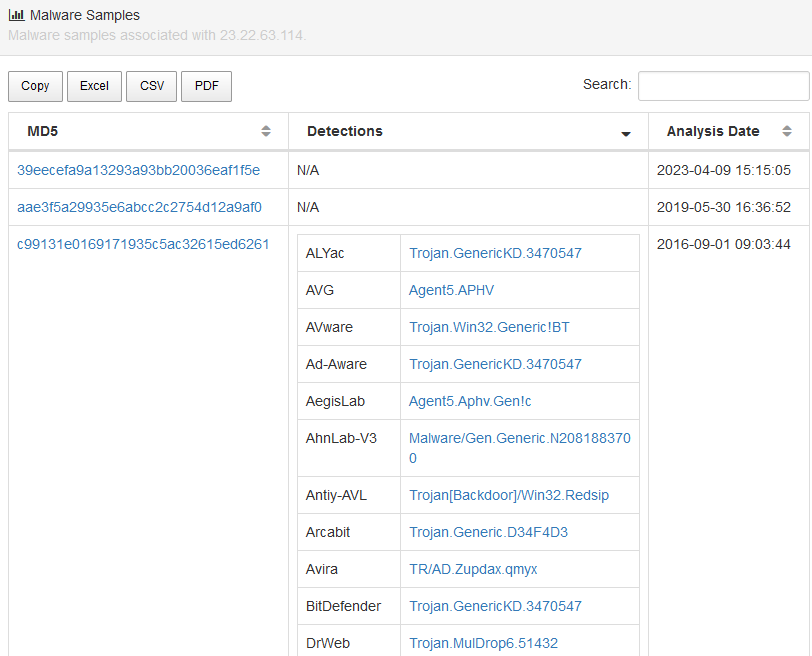812x656 pixels.
Task: Click the Malware Samples panel title
Action: (x=85, y=15)
